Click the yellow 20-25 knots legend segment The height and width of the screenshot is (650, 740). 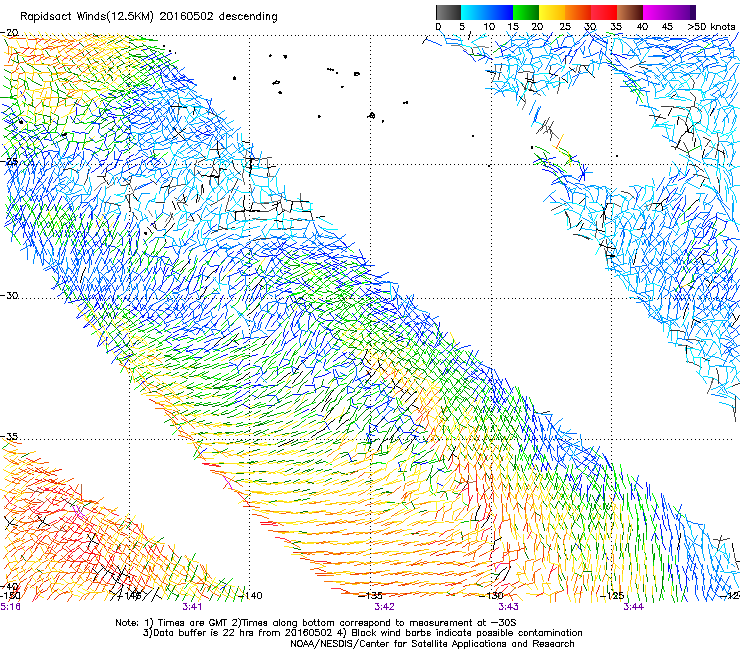[x=552, y=12]
